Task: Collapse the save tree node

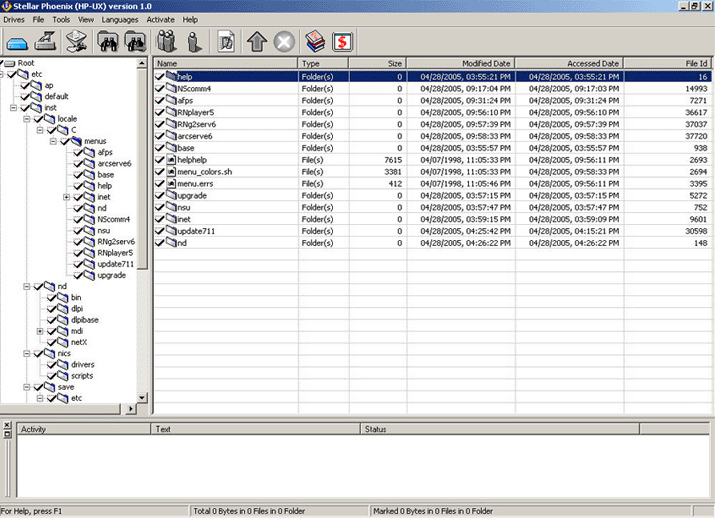Action: (27, 387)
